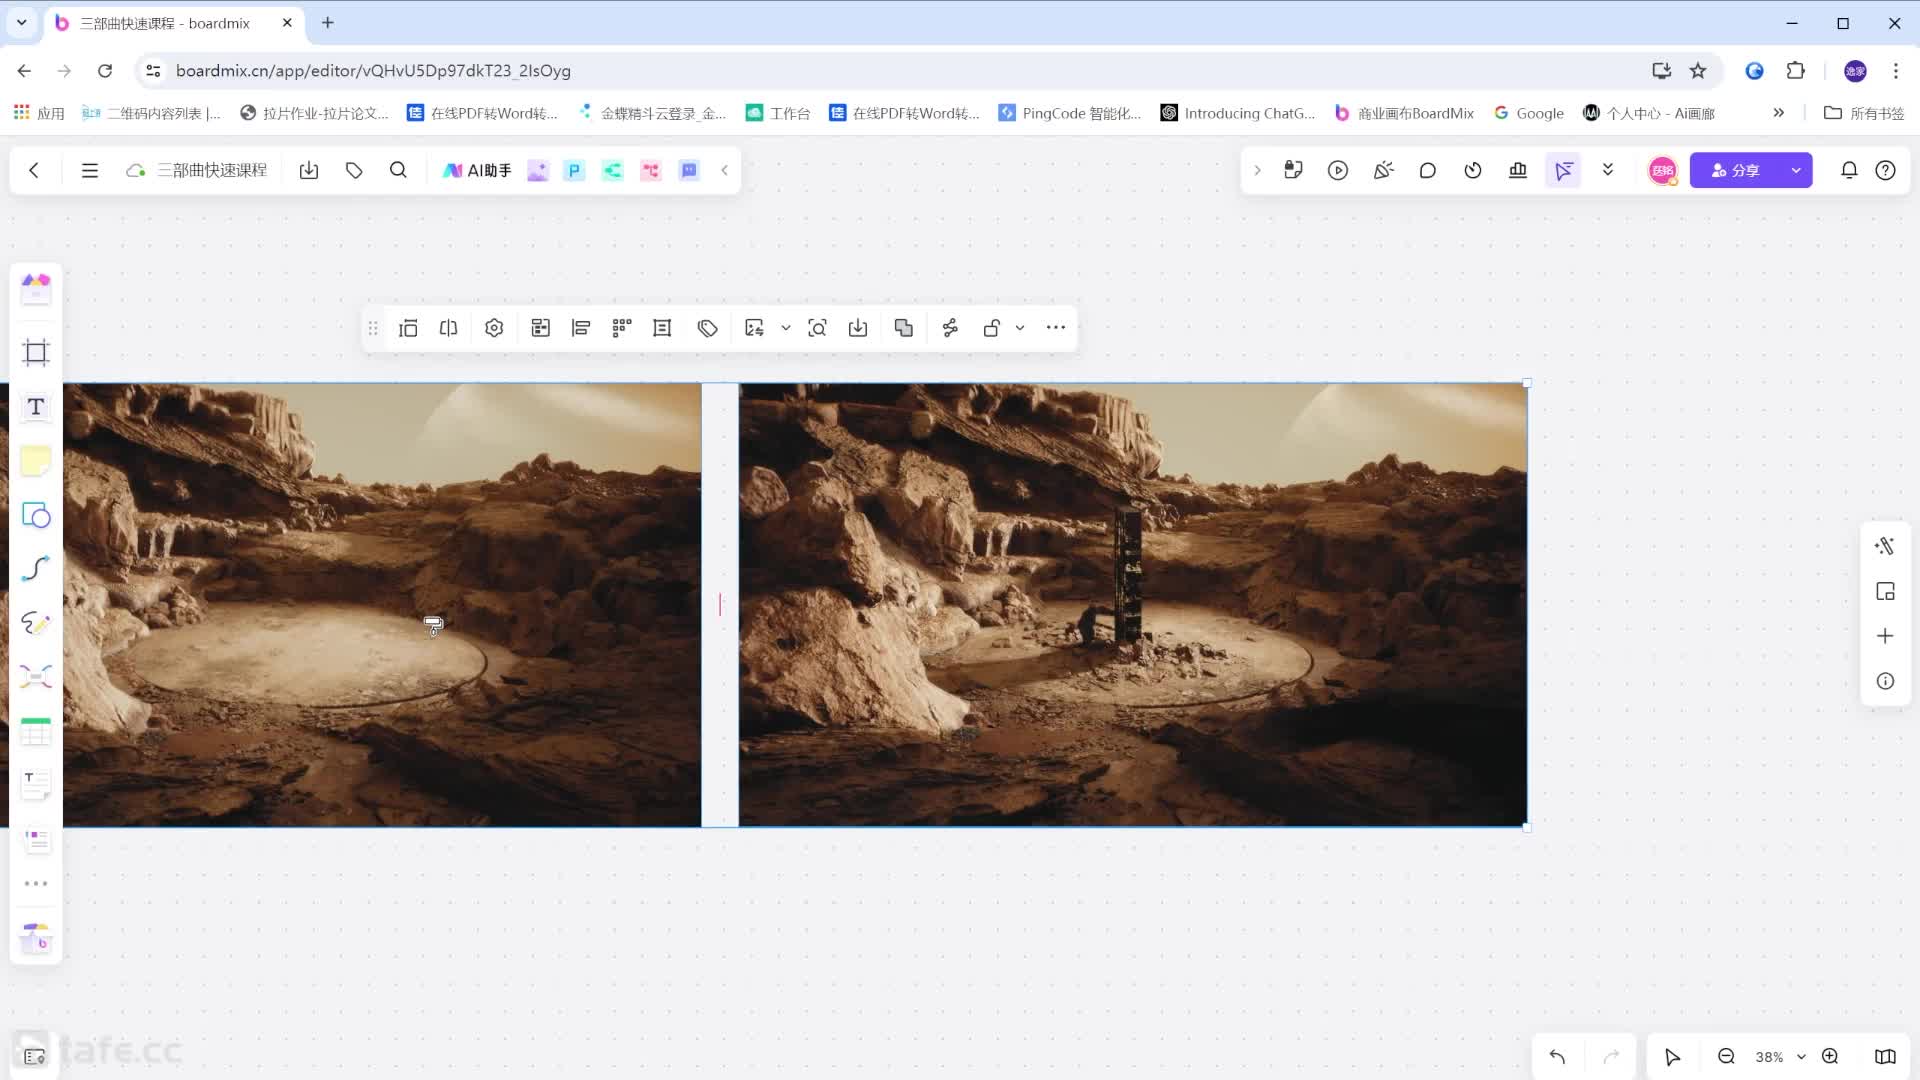Open the notifications bell
This screenshot has width=1920, height=1080.
pos(1849,171)
